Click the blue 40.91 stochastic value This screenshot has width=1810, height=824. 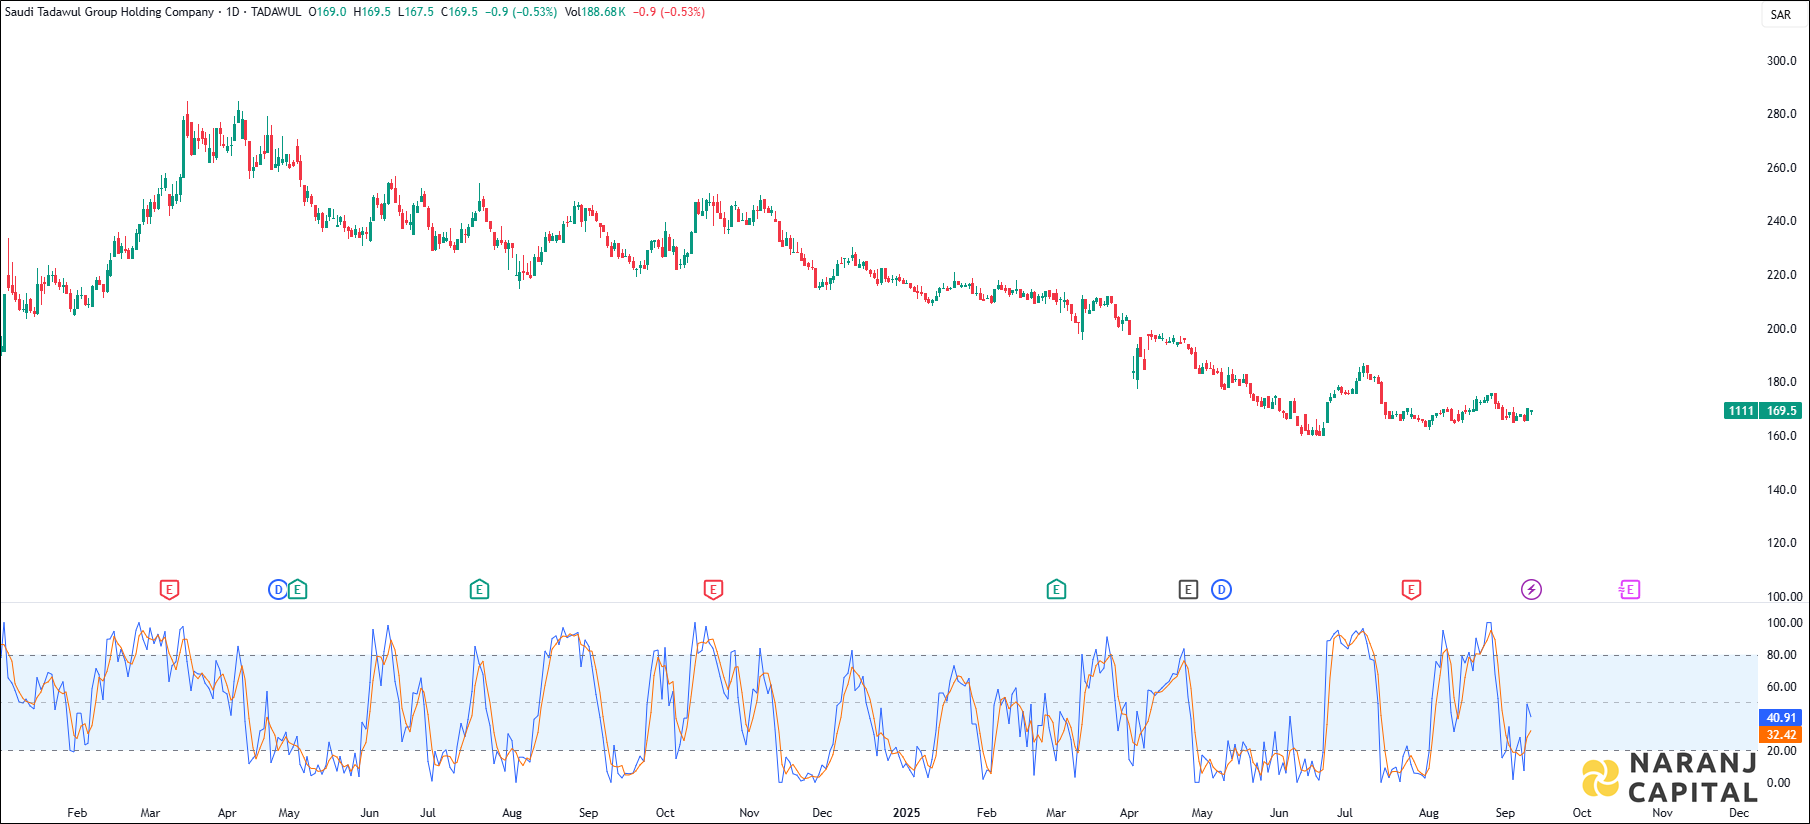1780,718
